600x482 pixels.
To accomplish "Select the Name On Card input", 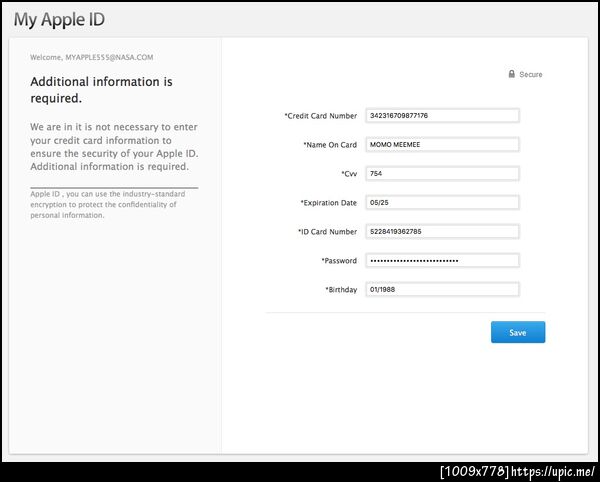I will point(442,145).
